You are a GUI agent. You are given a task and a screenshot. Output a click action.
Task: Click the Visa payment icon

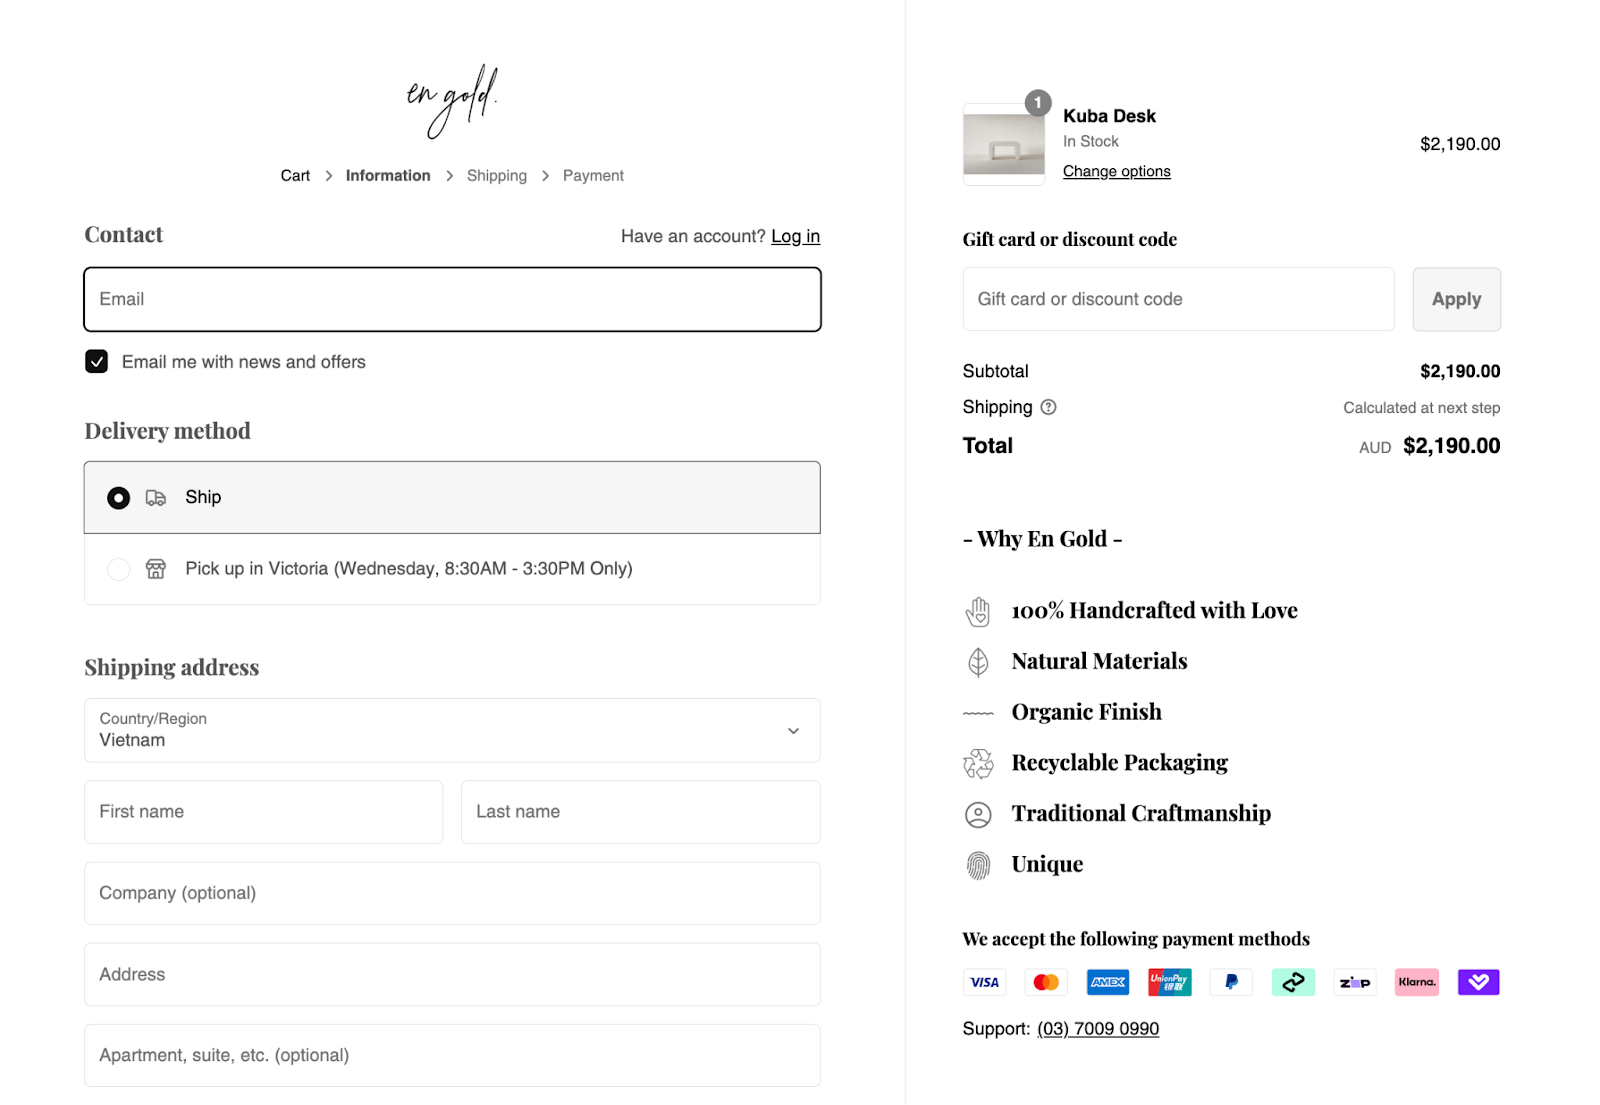click(984, 982)
